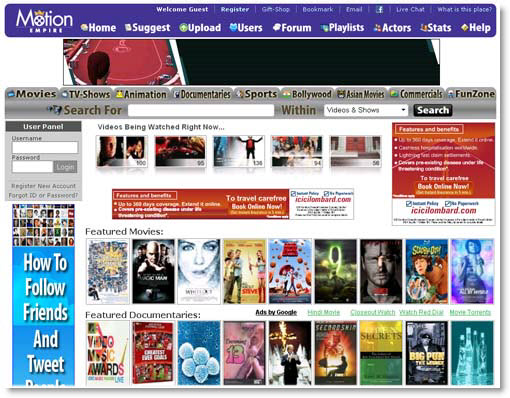The width and height of the screenshot is (510, 398).
Task: Click the black Search button
Action: click(x=433, y=110)
